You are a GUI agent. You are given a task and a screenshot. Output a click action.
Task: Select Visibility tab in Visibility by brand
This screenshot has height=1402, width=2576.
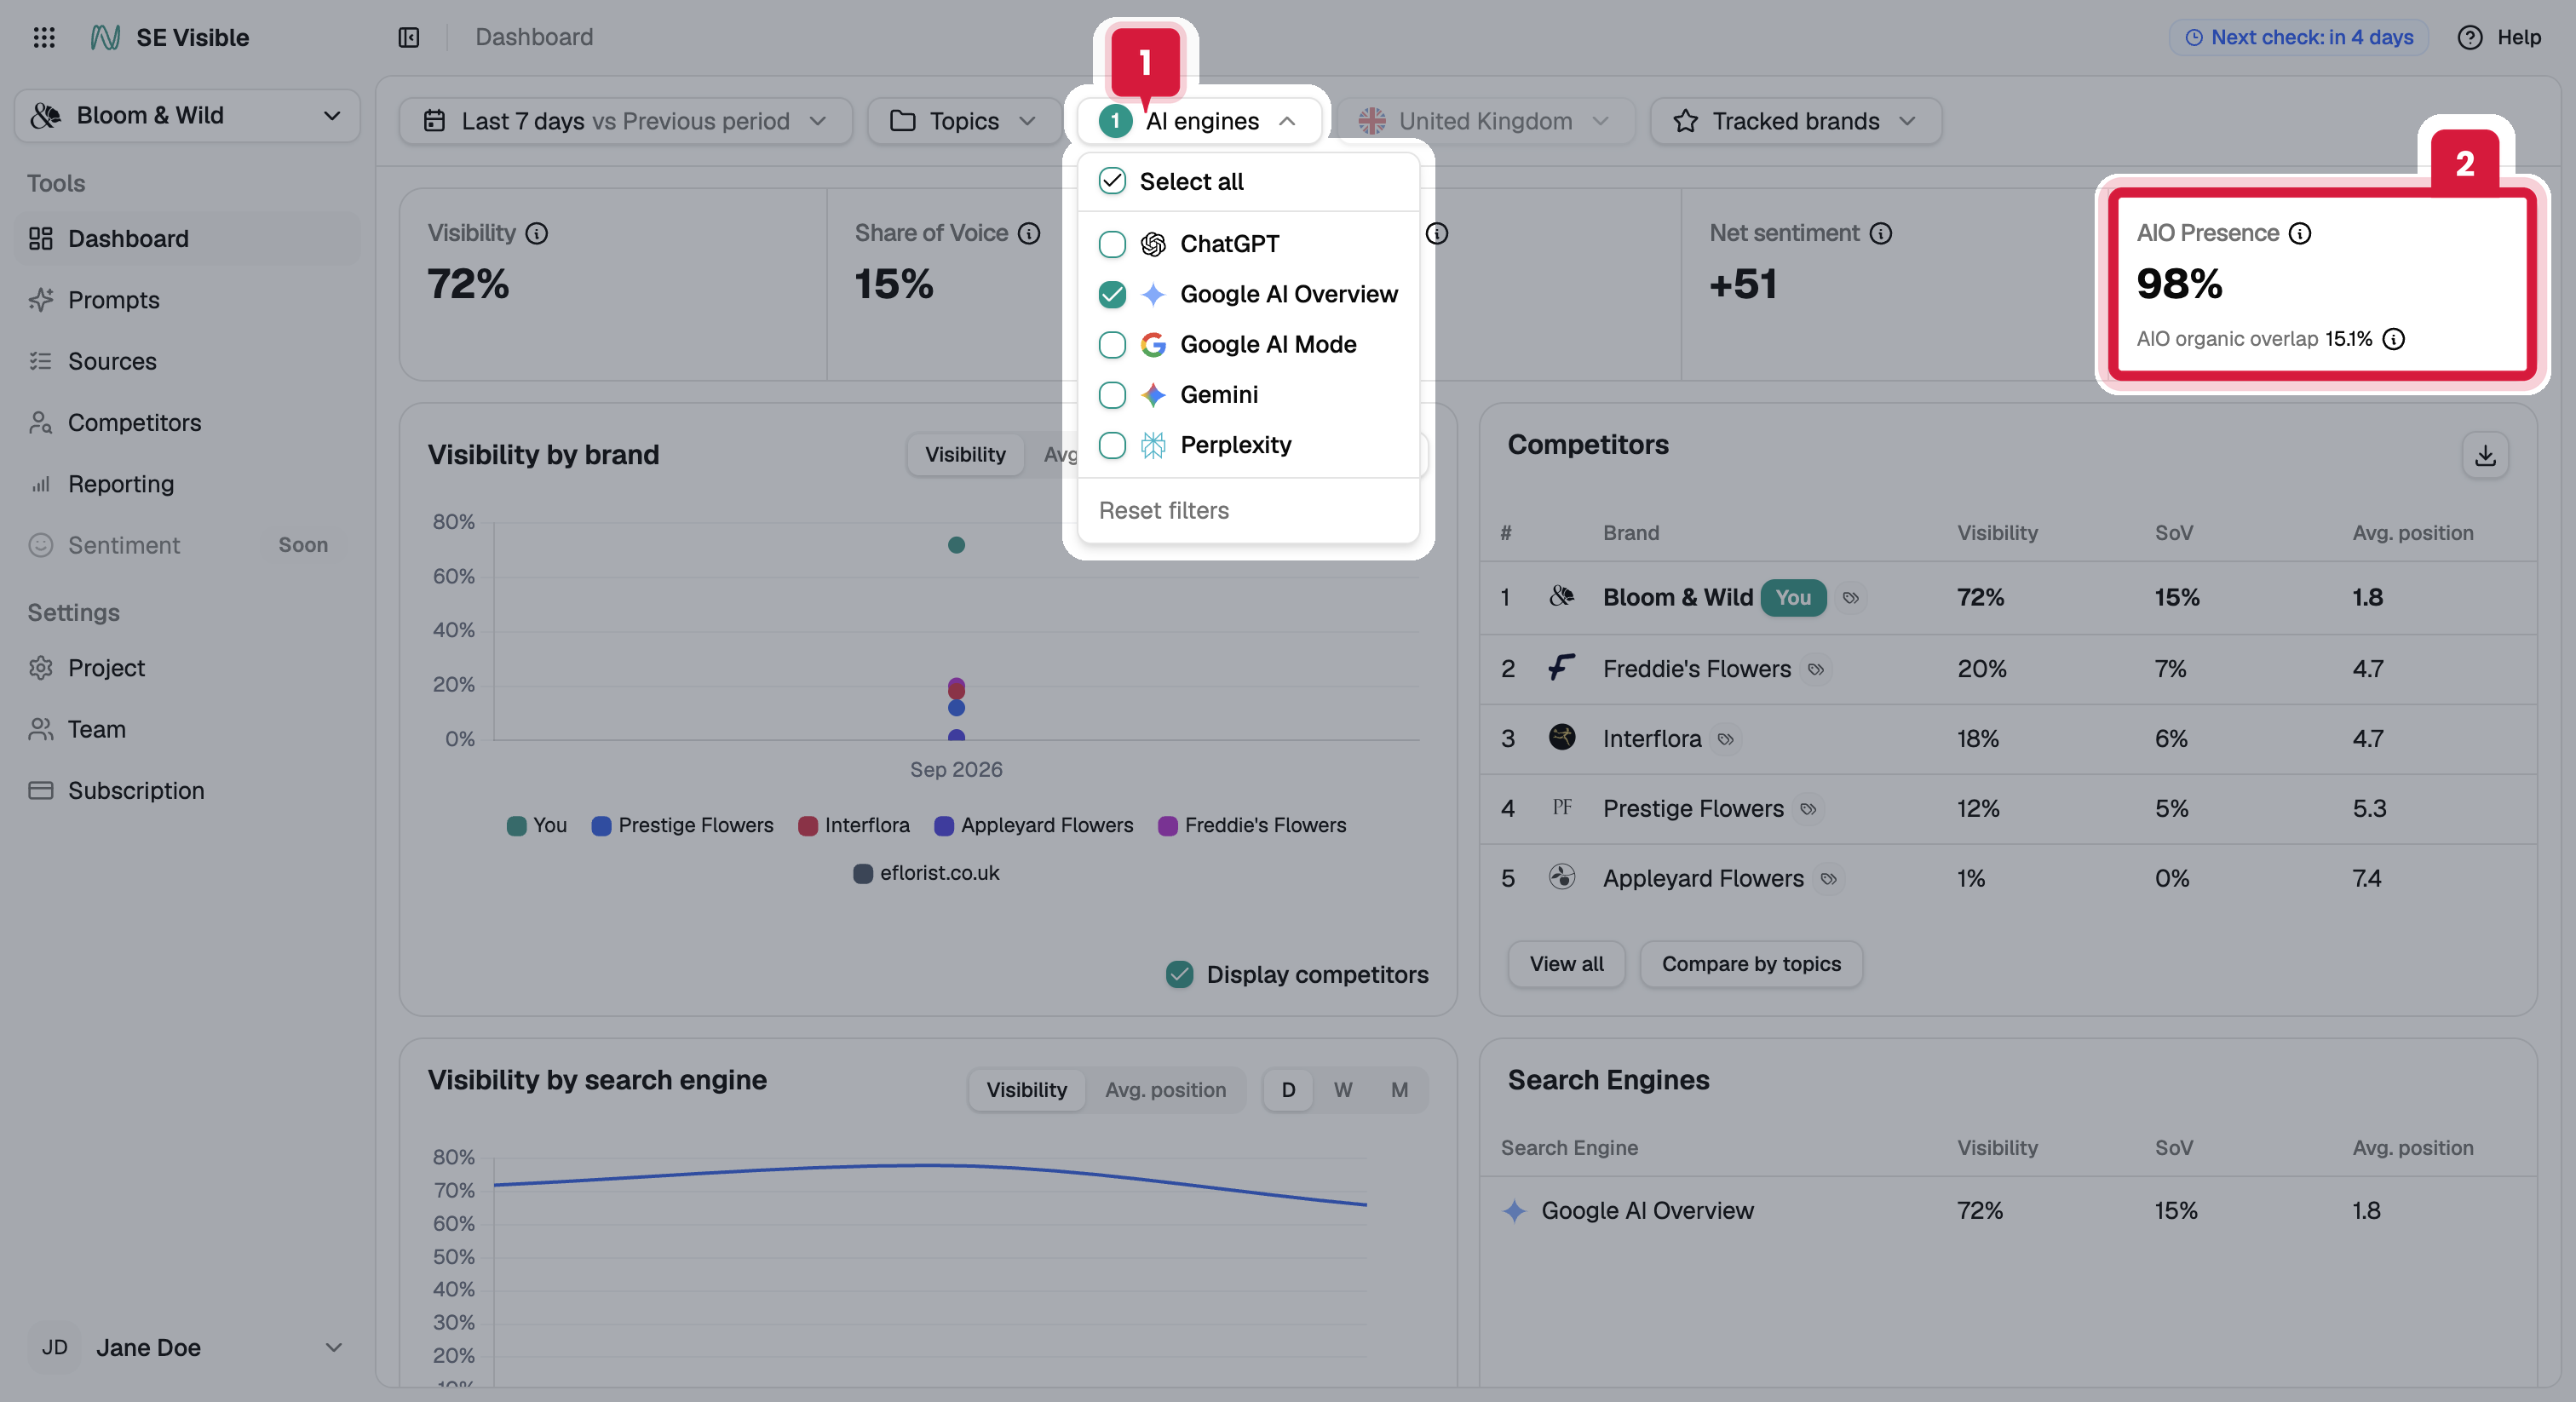[x=965, y=455]
